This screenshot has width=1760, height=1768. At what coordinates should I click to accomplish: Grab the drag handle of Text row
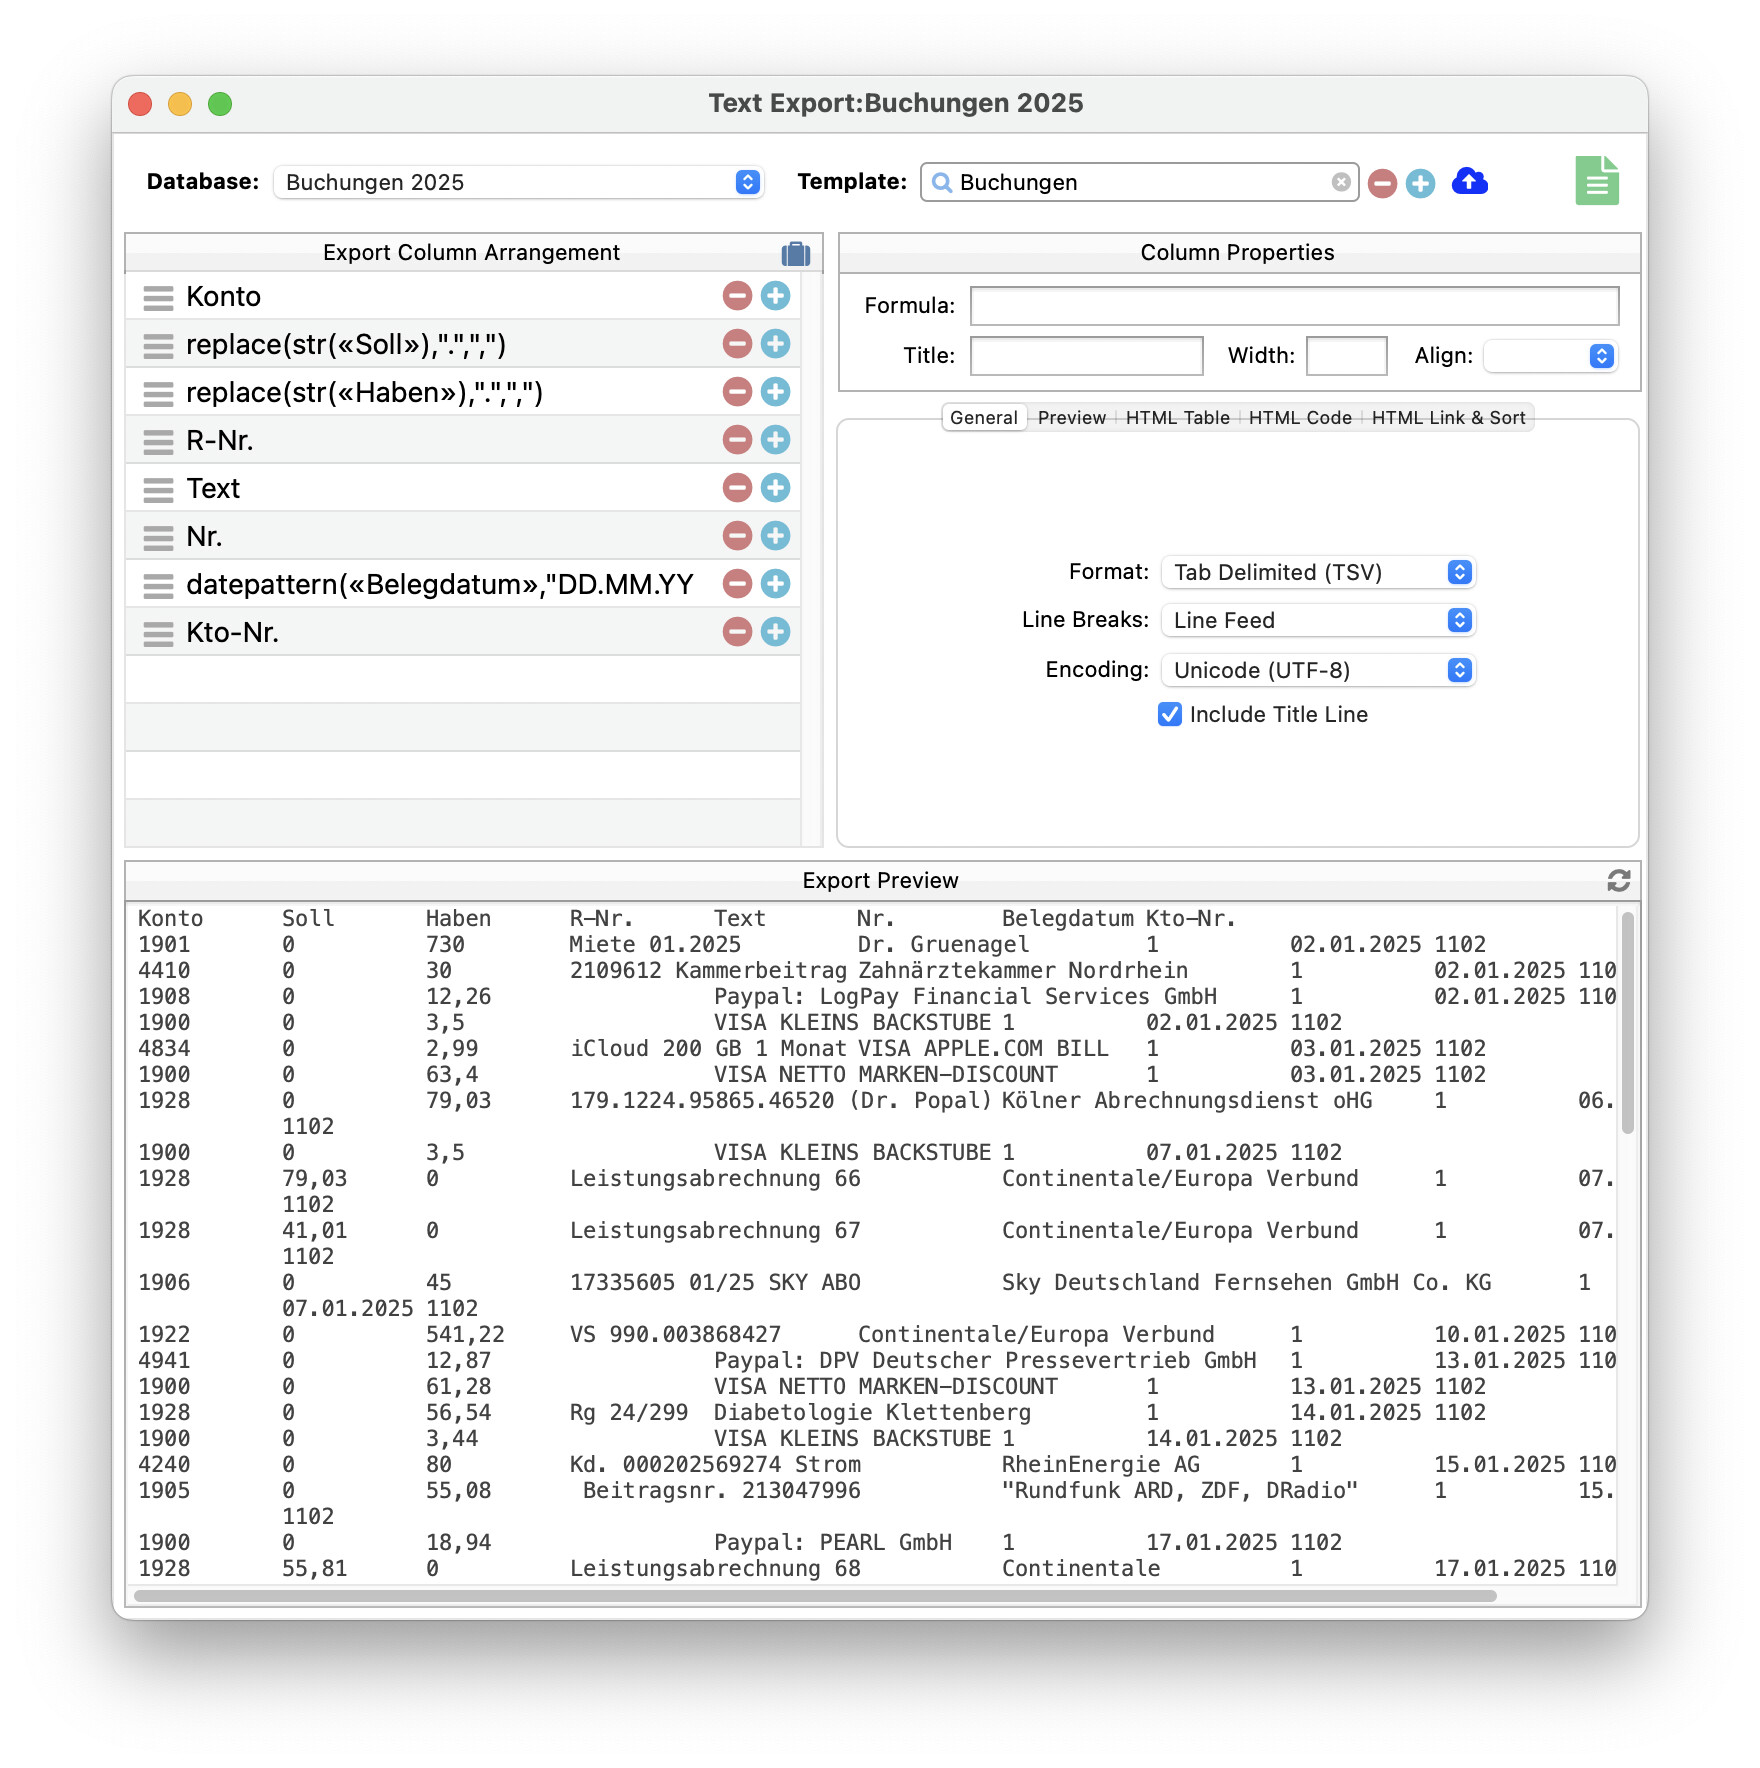[x=158, y=489]
